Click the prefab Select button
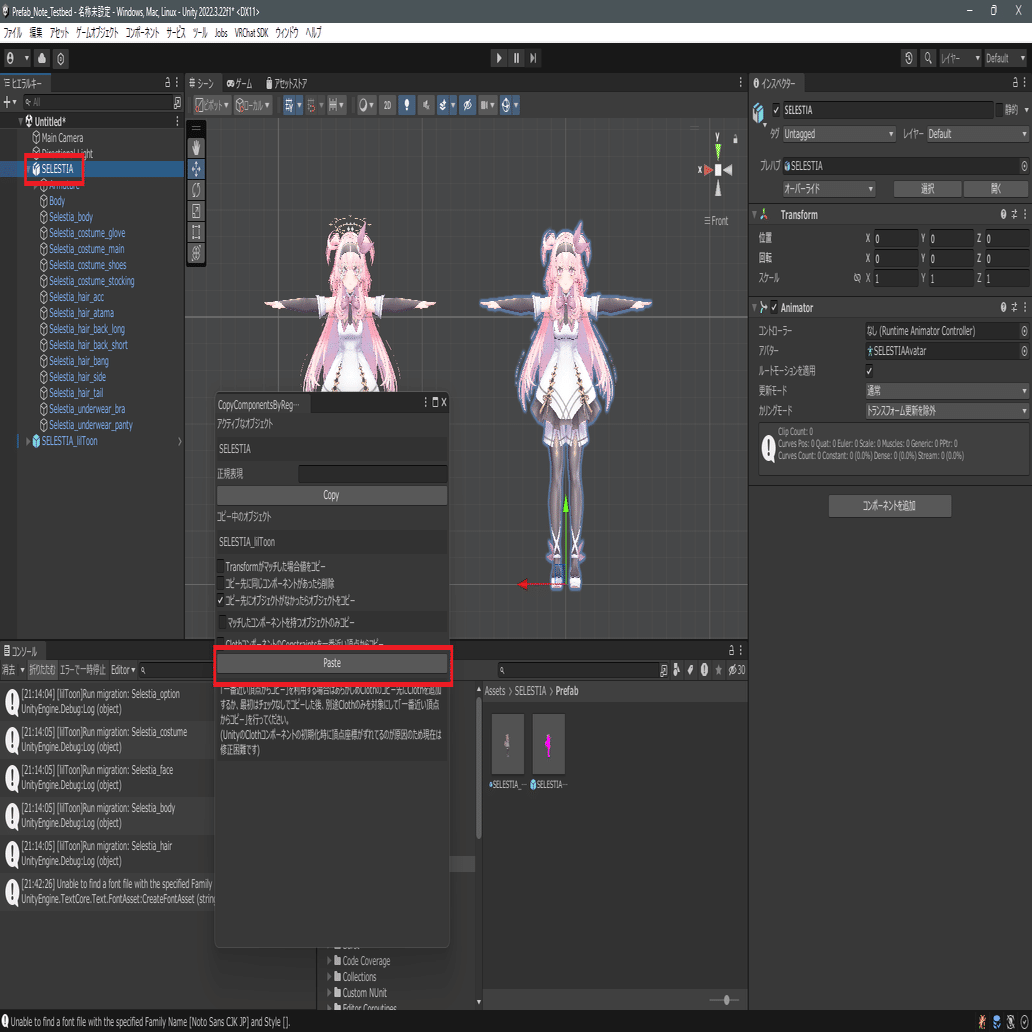Screen dimensions: 1032x1032 click(928, 189)
